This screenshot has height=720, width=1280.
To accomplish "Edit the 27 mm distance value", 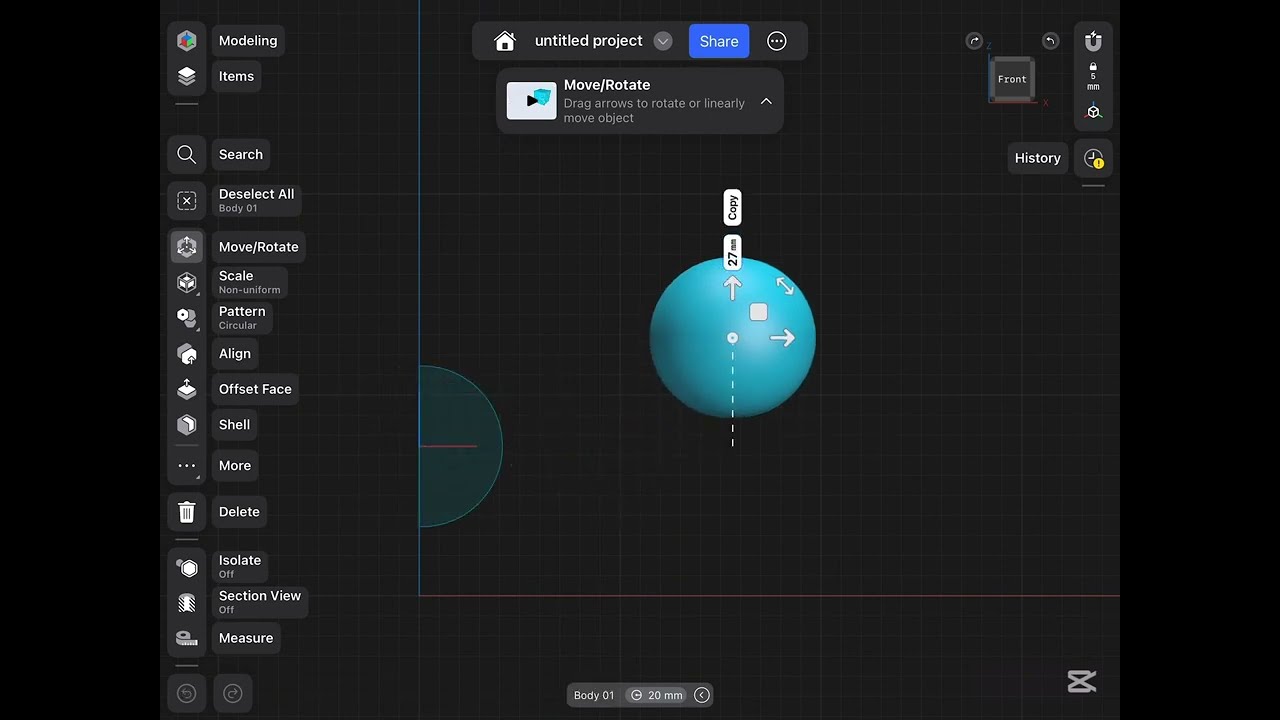I will (x=732, y=252).
